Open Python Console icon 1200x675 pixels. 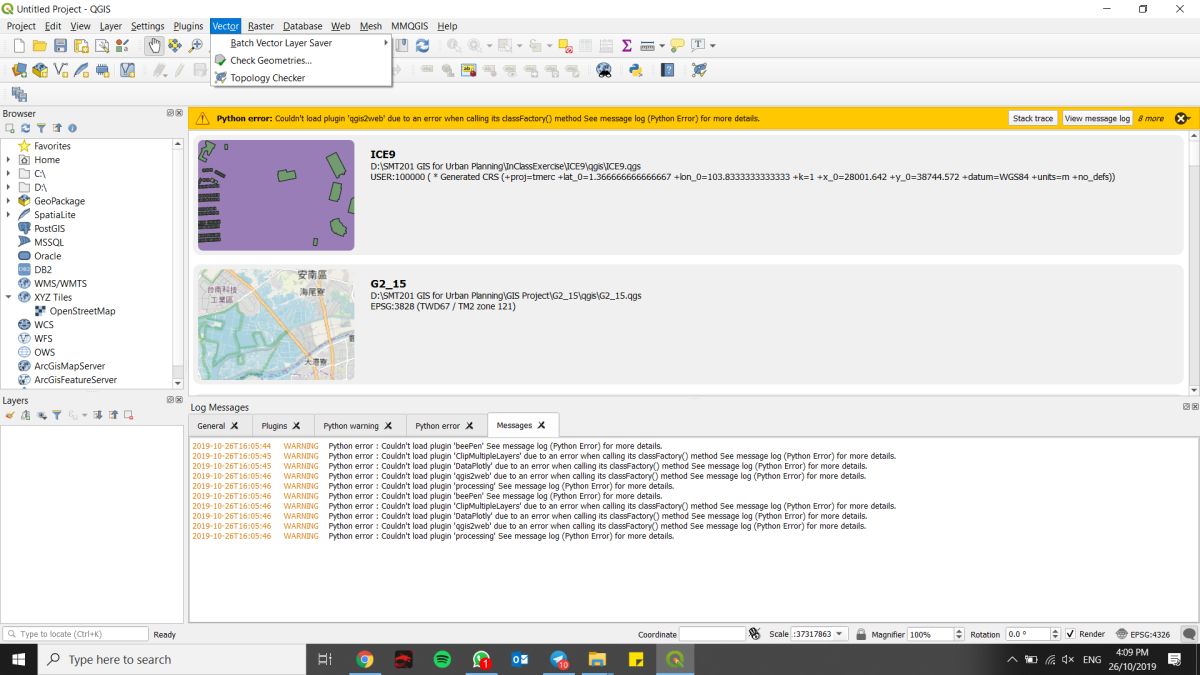(635, 70)
